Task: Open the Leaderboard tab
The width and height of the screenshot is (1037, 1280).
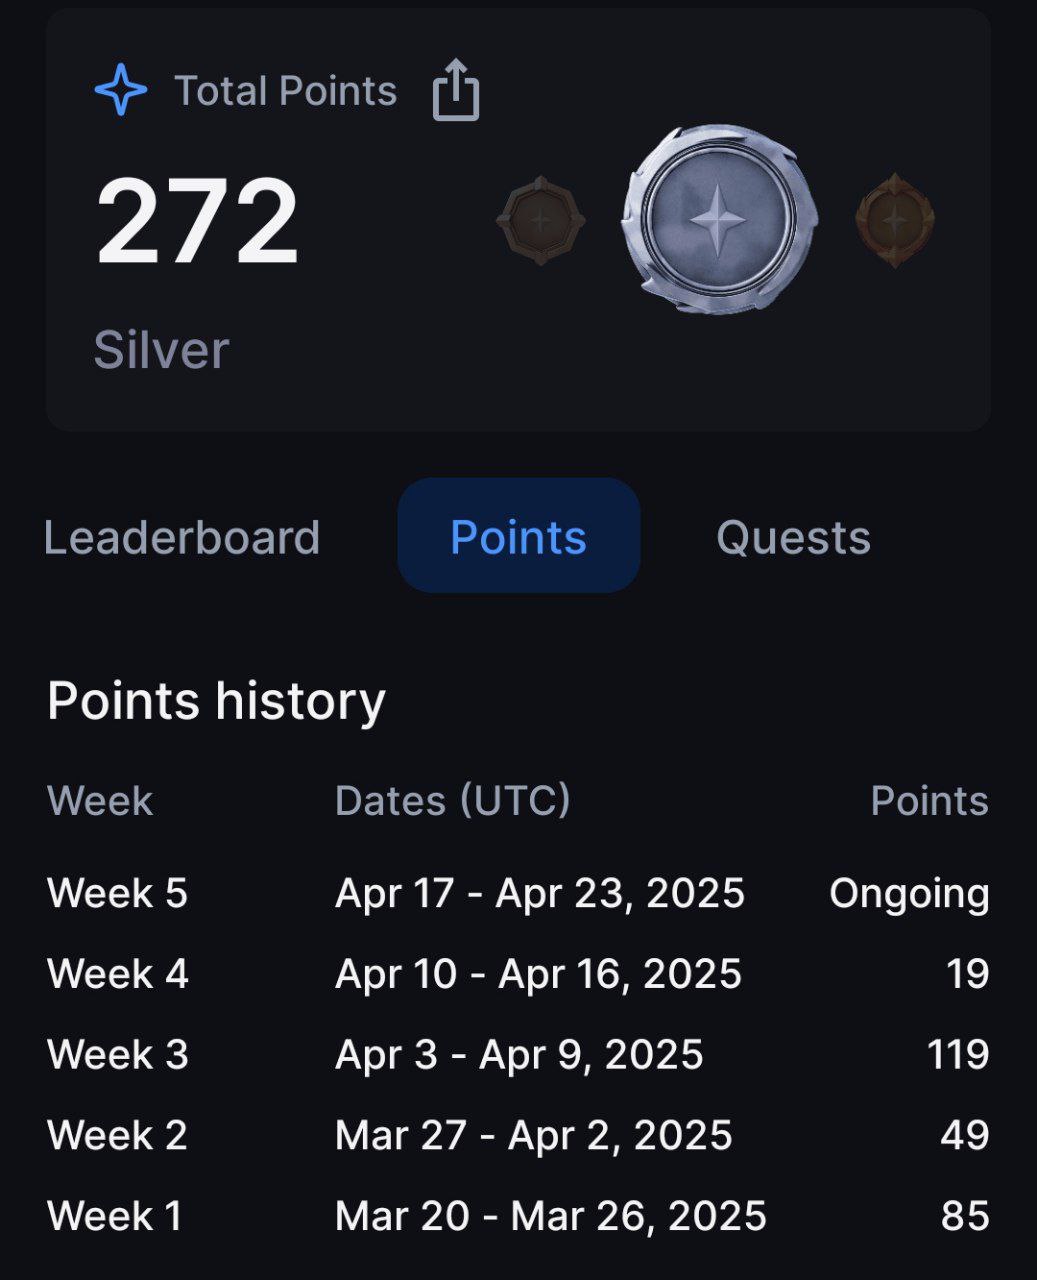Action: (x=182, y=537)
